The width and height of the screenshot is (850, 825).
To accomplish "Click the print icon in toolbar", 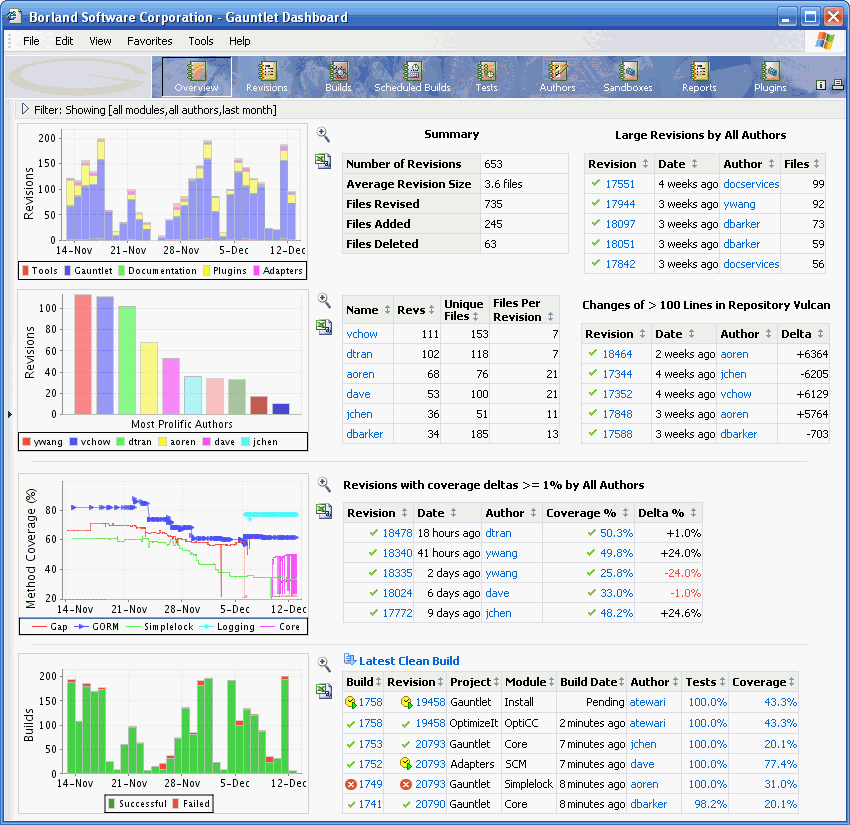I will (x=836, y=85).
